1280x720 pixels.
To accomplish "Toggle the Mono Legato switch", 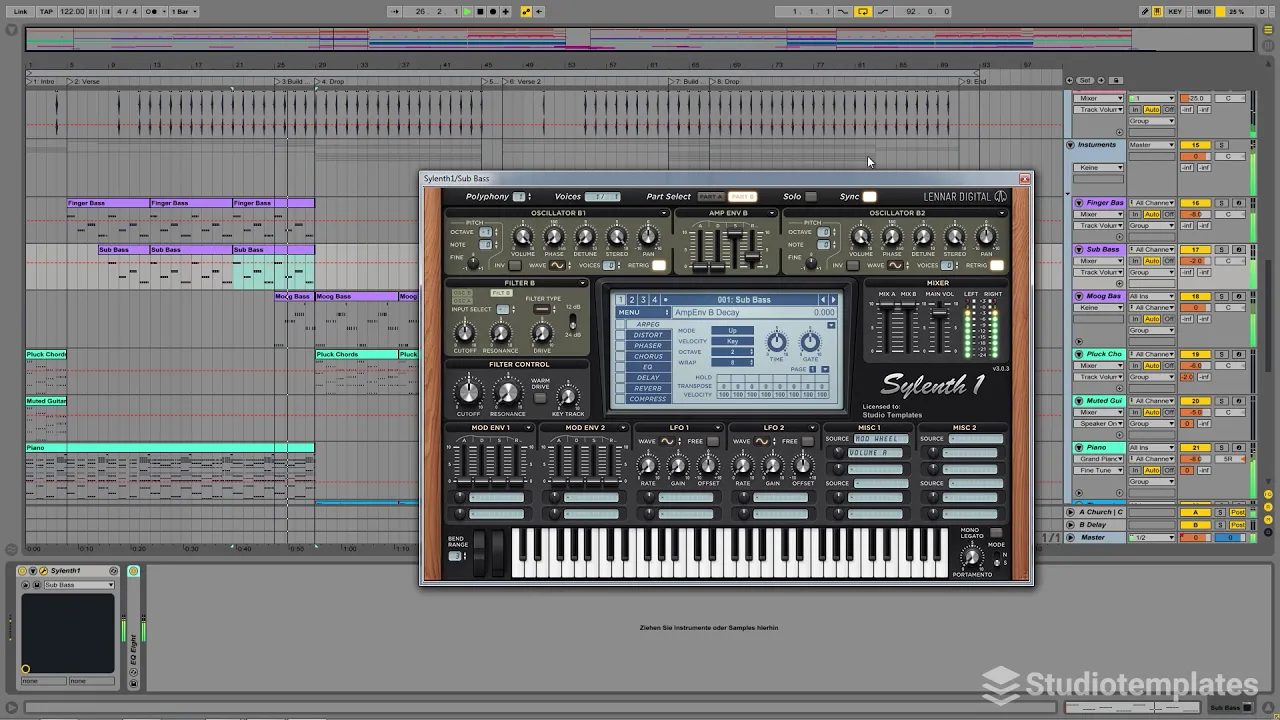I will click(x=995, y=533).
